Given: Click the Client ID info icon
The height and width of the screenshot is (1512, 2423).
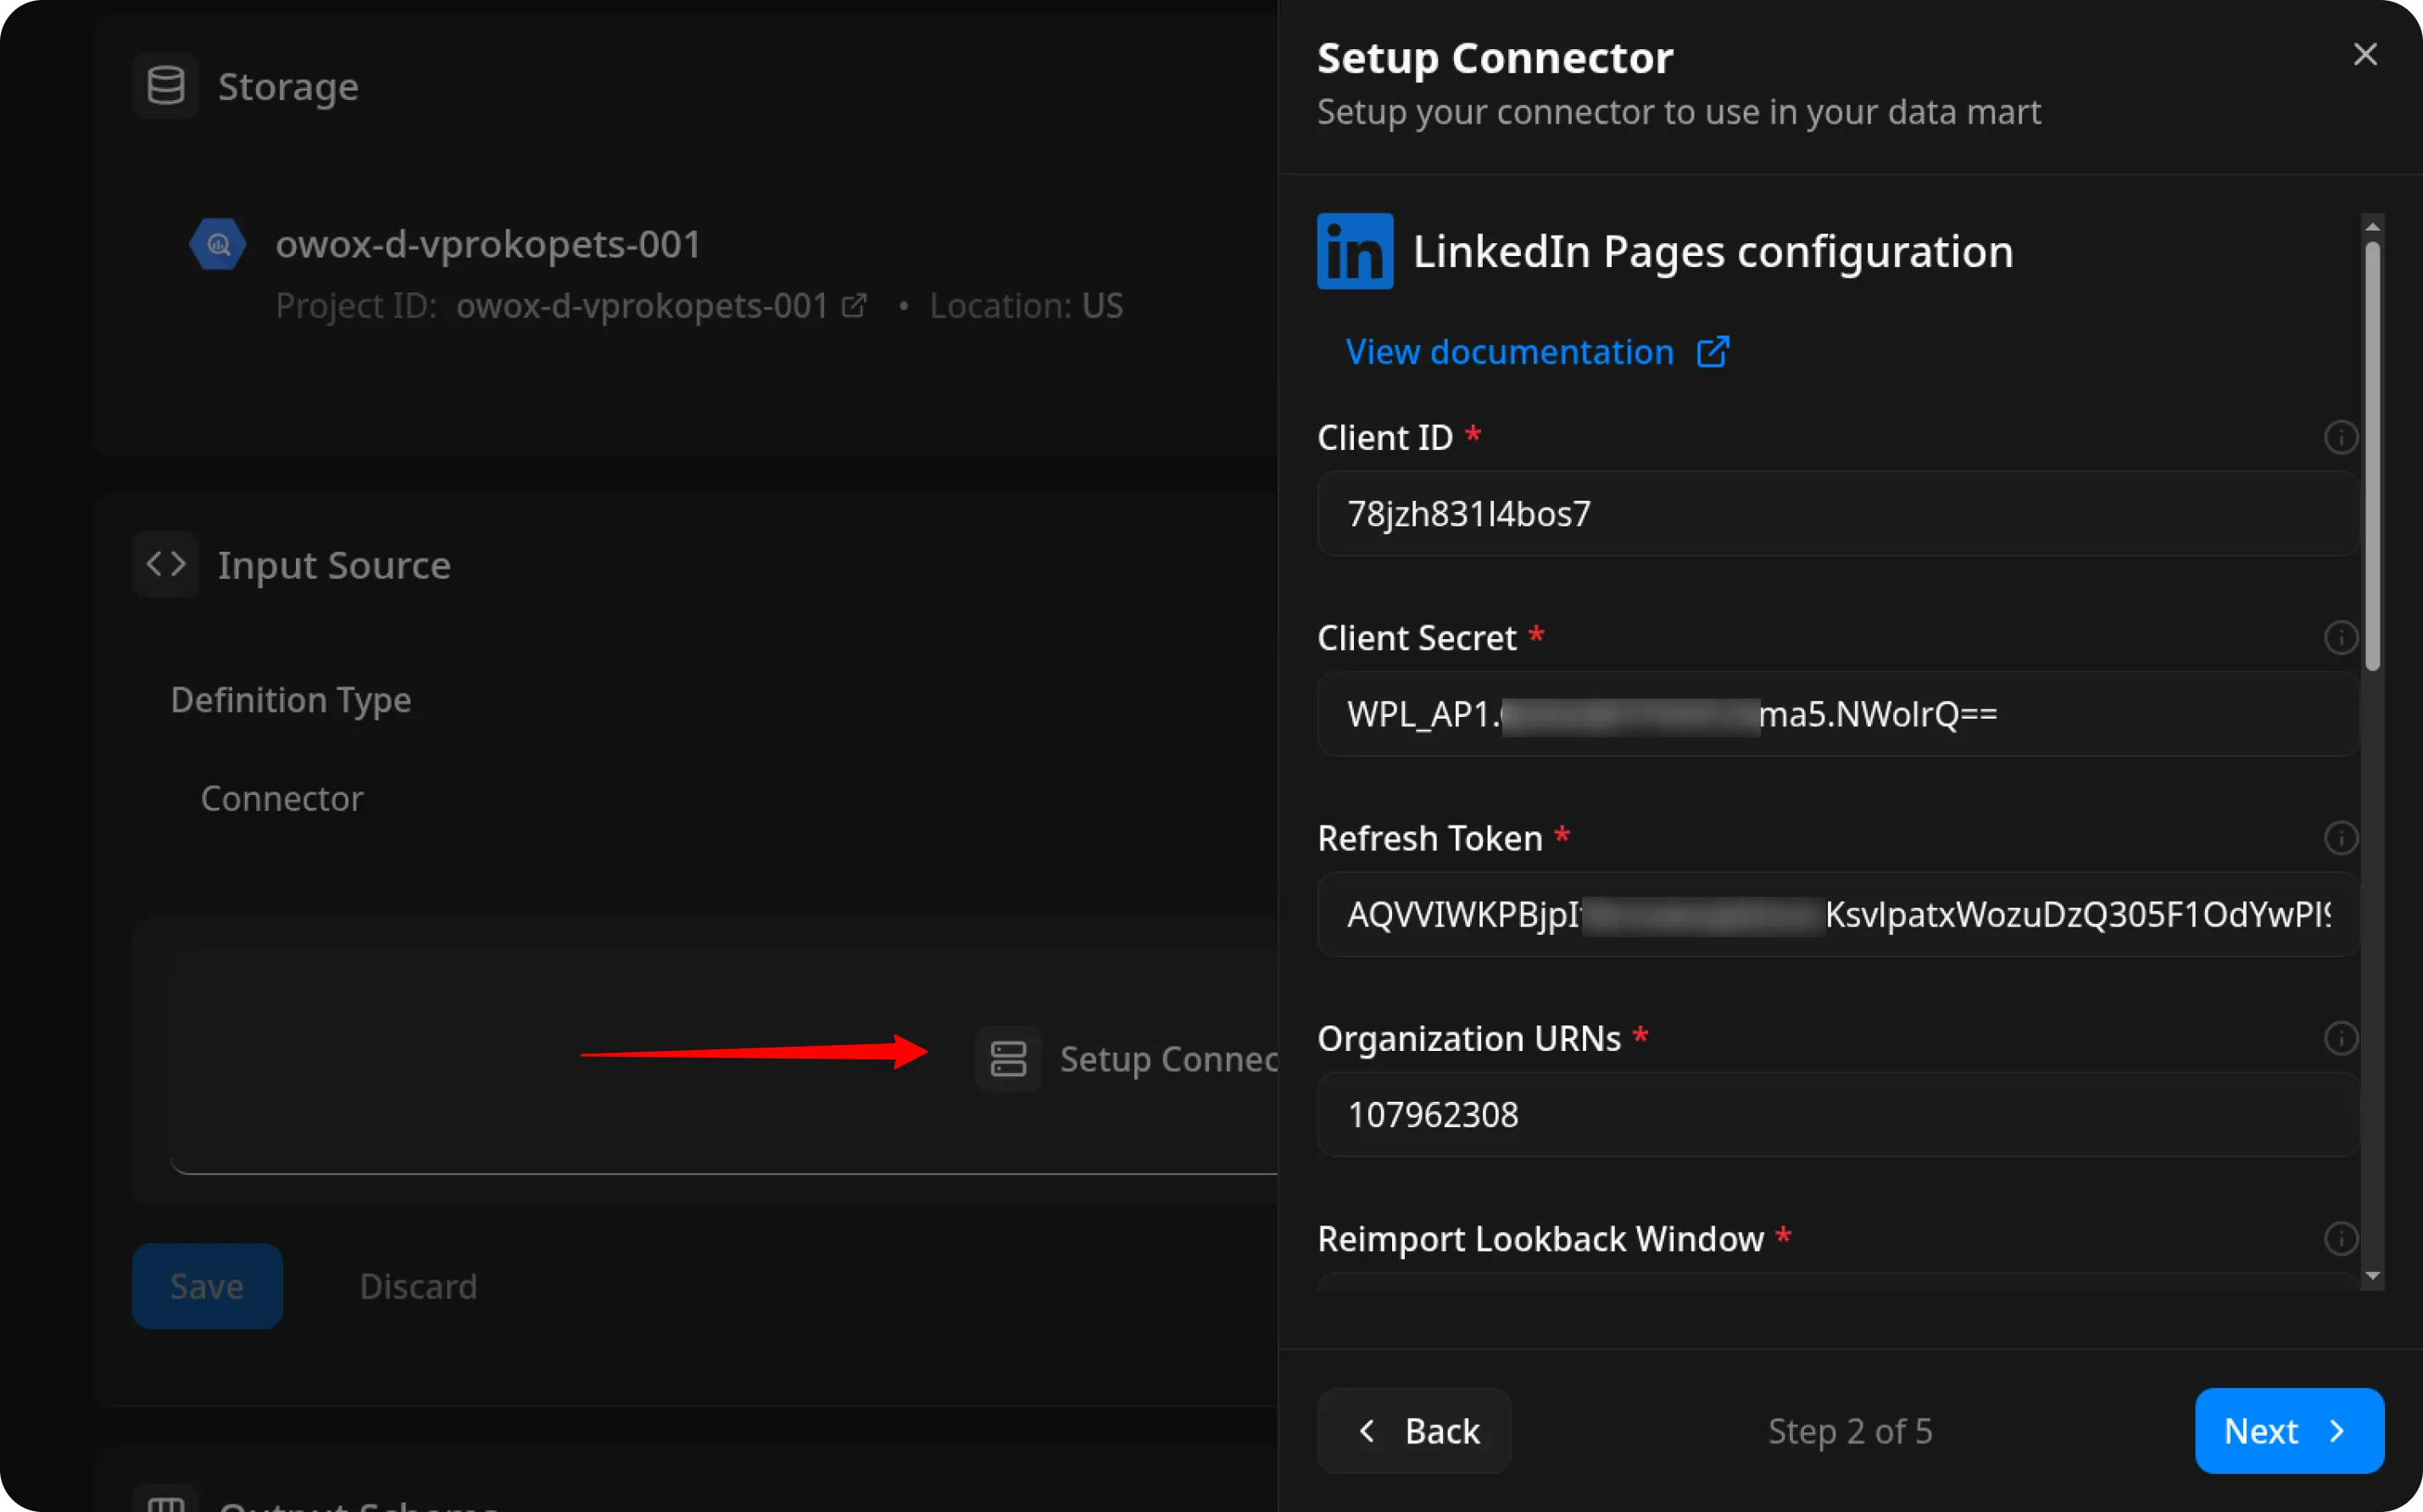Looking at the screenshot, I should point(2340,437).
